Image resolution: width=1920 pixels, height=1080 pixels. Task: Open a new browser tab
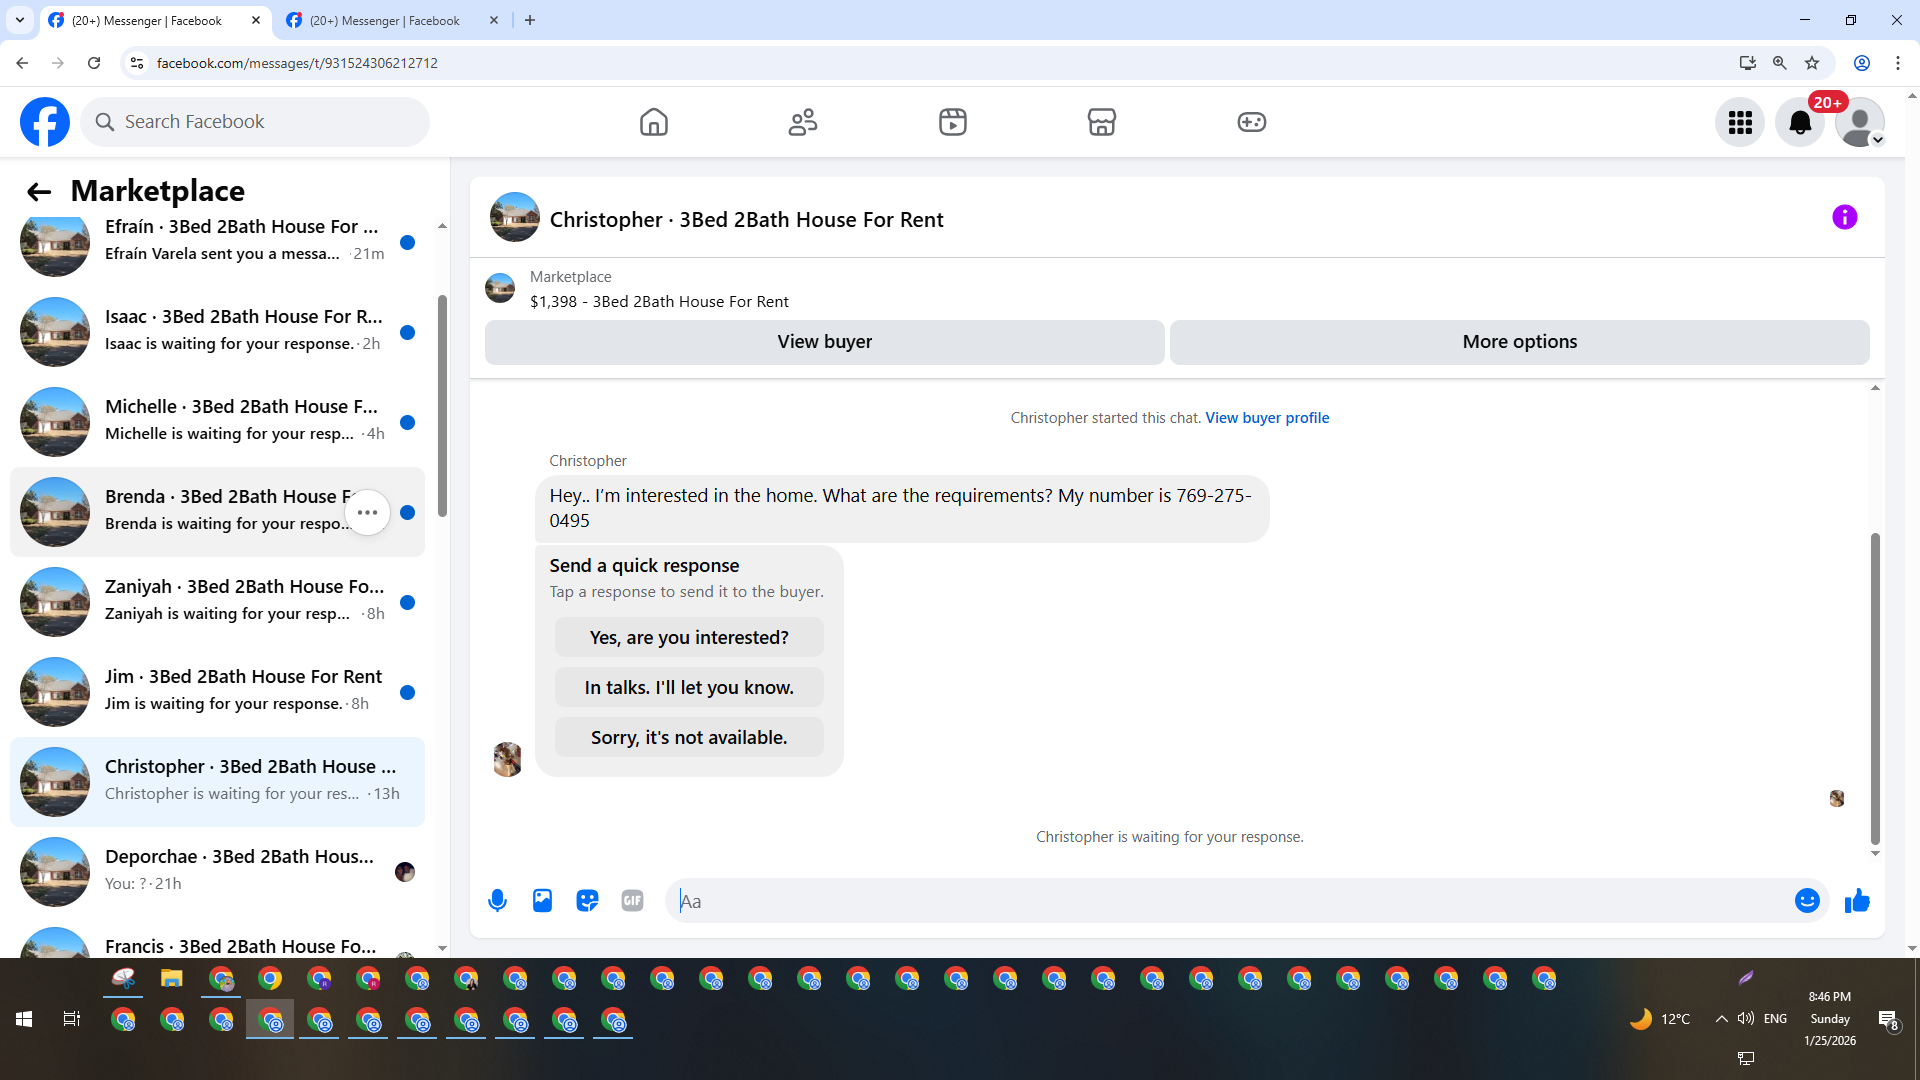click(x=530, y=20)
